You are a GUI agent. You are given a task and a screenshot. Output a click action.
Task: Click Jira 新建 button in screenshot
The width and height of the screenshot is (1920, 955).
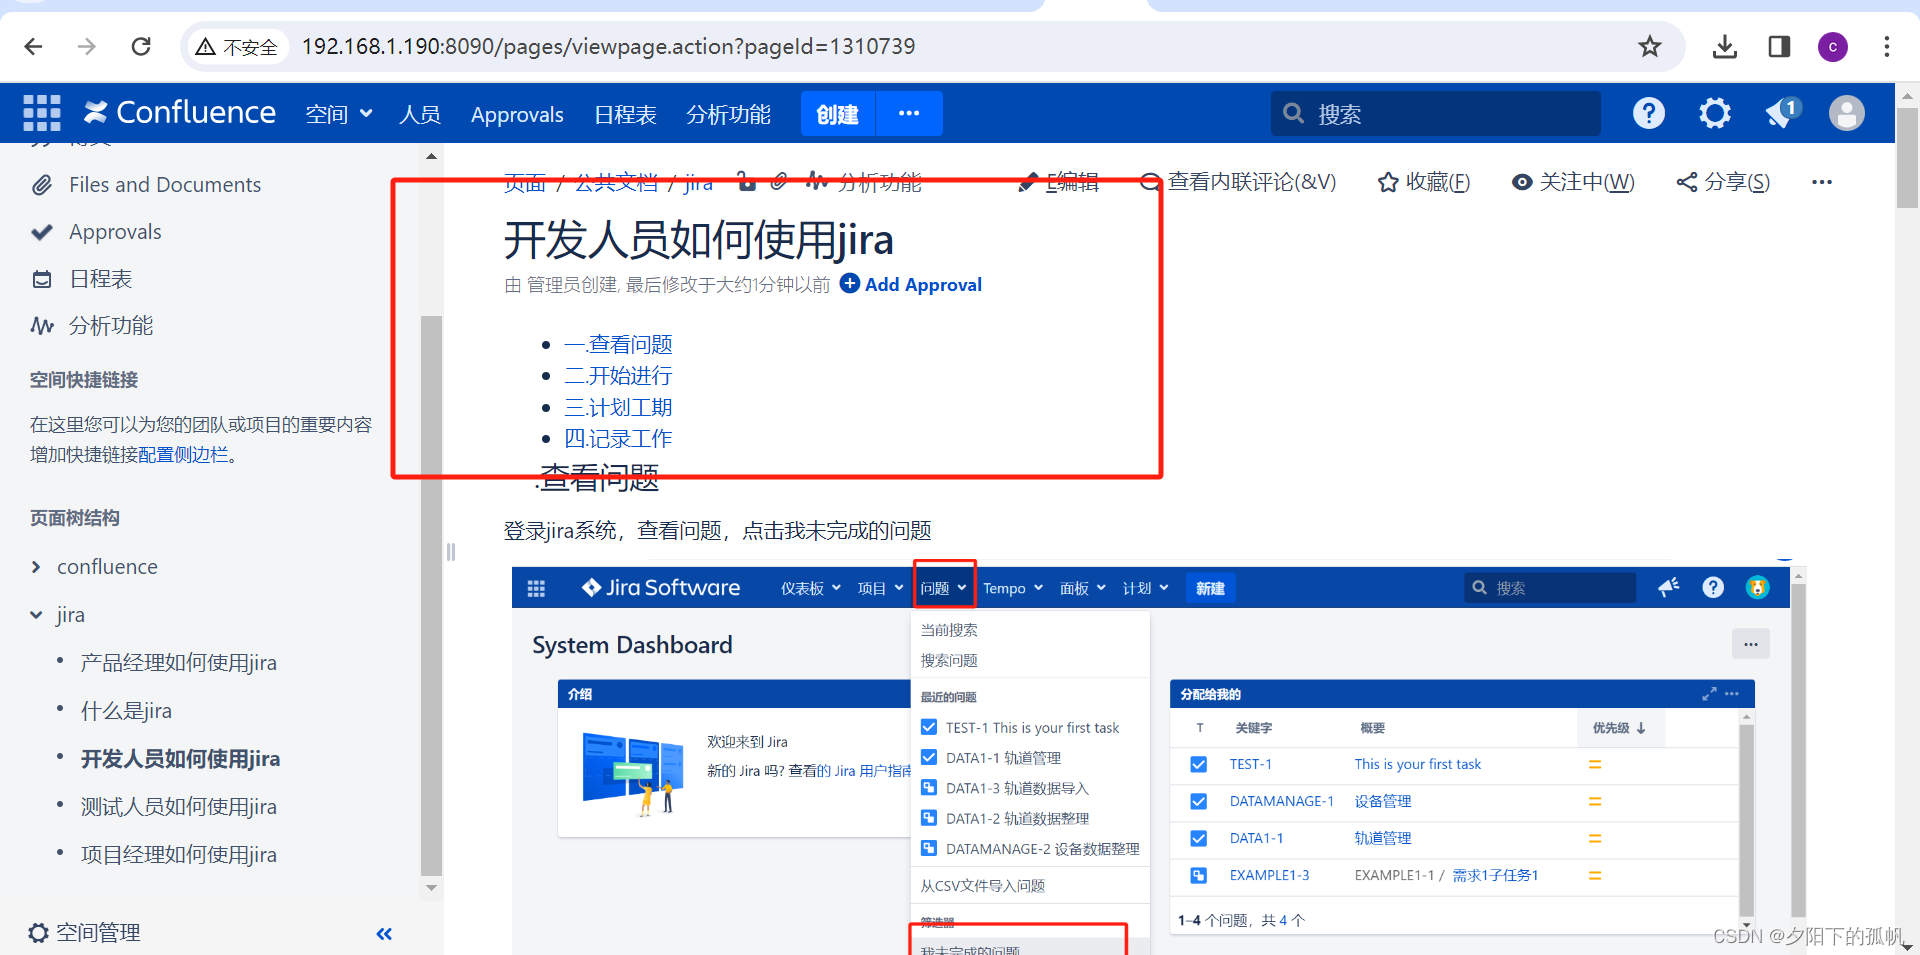coord(1210,588)
